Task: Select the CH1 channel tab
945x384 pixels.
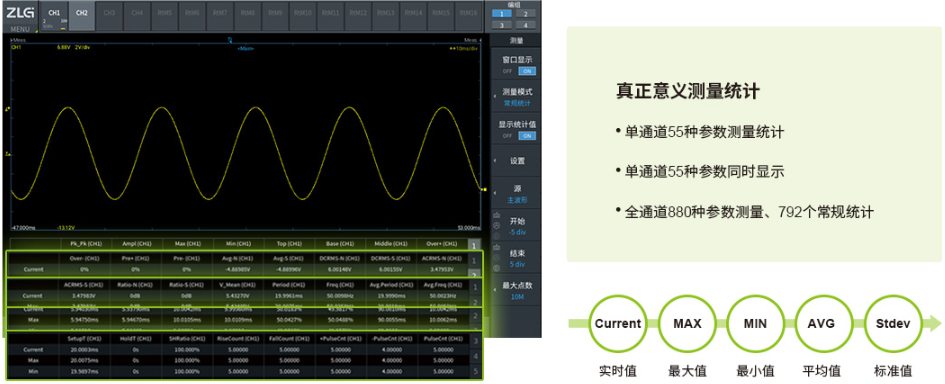Action: pos(54,16)
